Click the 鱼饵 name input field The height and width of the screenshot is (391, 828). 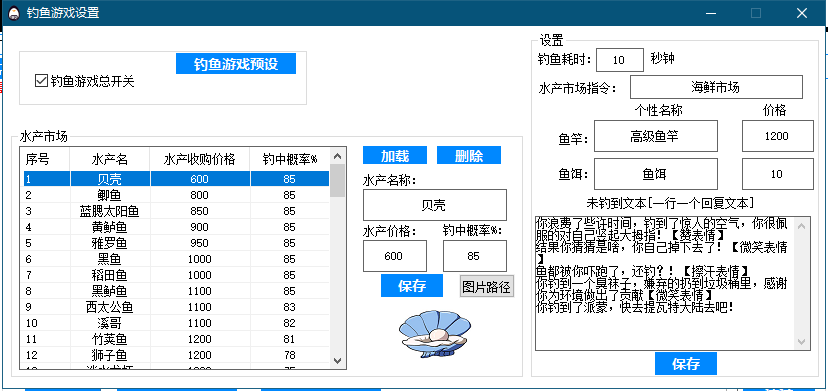tap(656, 174)
